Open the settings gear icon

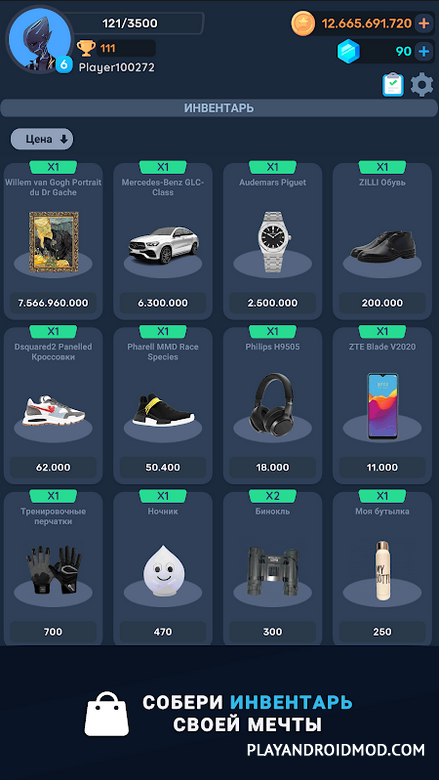click(422, 85)
